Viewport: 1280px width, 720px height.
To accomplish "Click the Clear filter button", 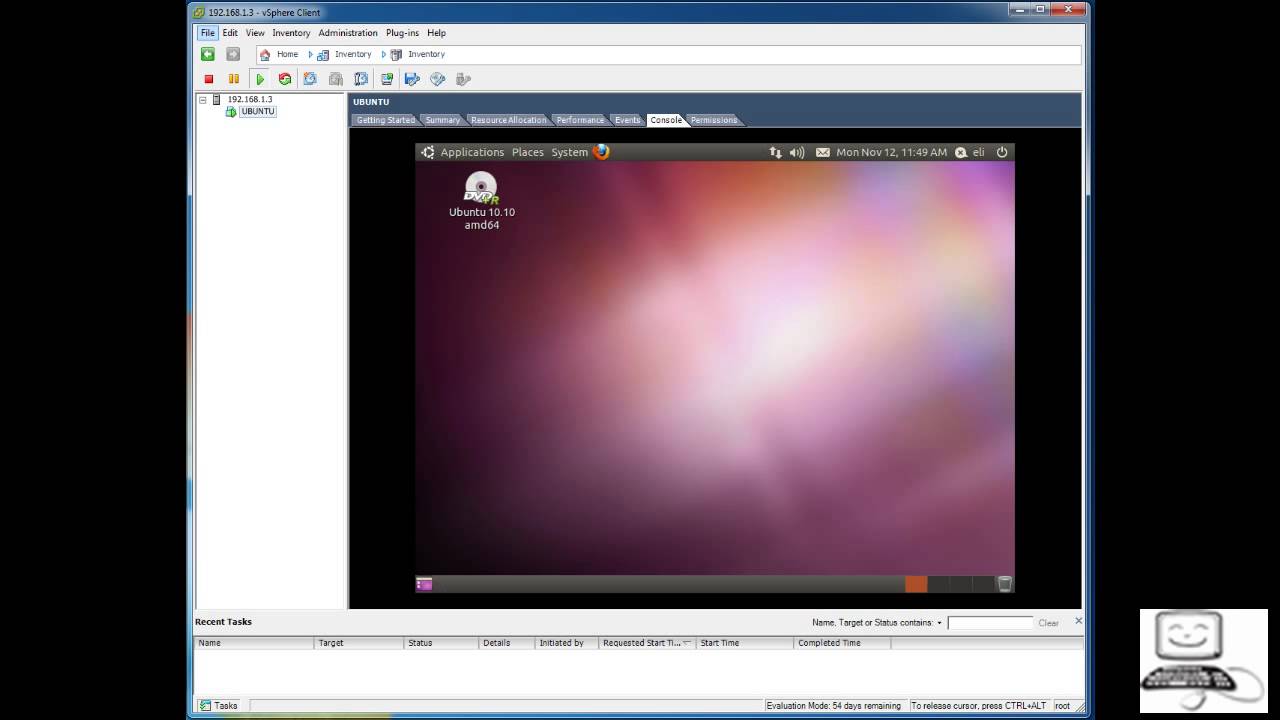I will tap(1048, 623).
